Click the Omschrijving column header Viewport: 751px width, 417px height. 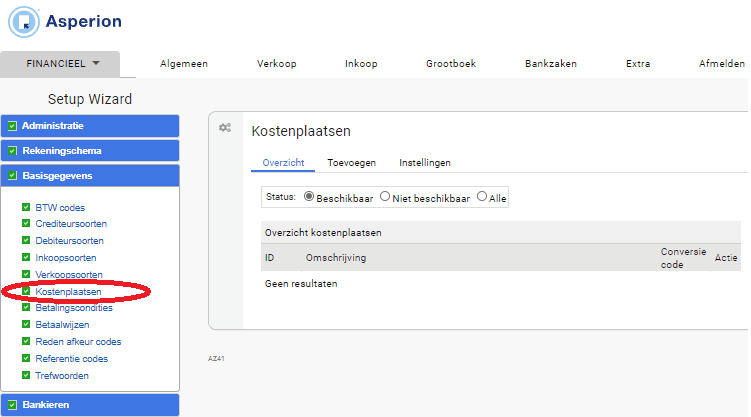pyautogui.click(x=336, y=258)
